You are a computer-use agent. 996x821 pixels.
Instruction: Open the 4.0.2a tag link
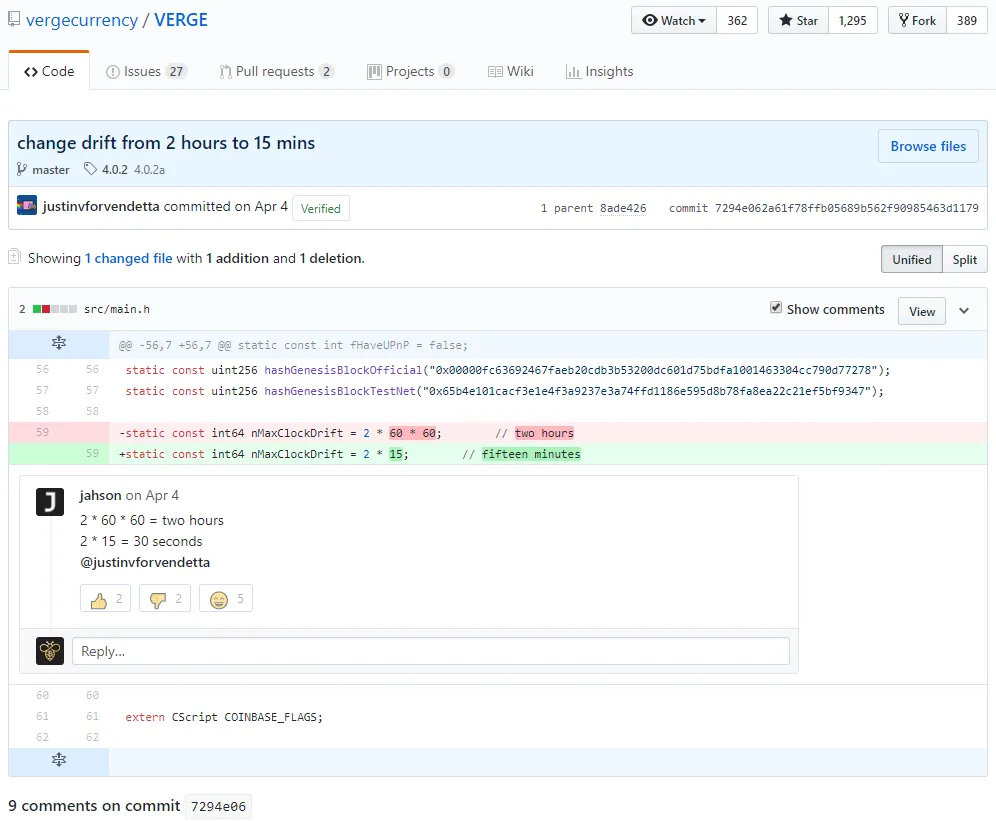pos(149,170)
